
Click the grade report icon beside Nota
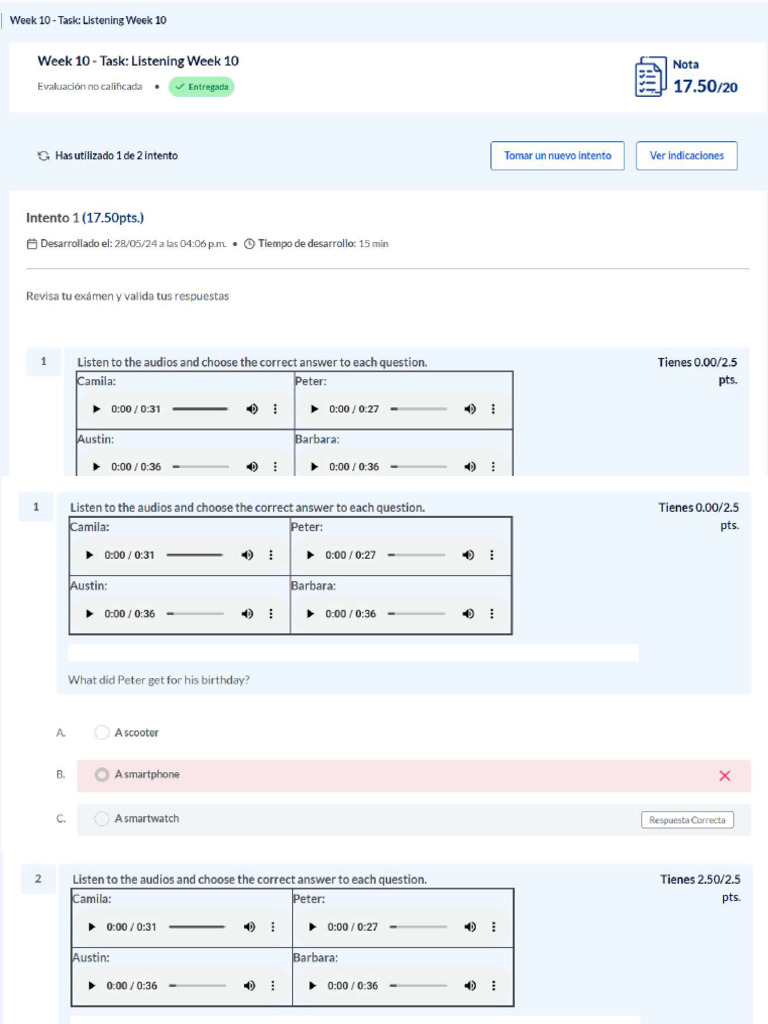click(x=650, y=77)
